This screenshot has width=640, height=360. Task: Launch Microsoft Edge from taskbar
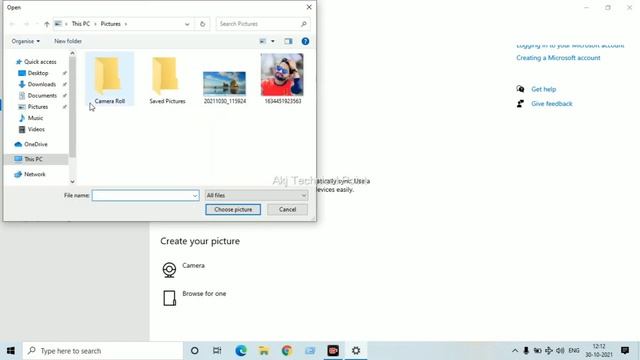[x=241, y=351]
